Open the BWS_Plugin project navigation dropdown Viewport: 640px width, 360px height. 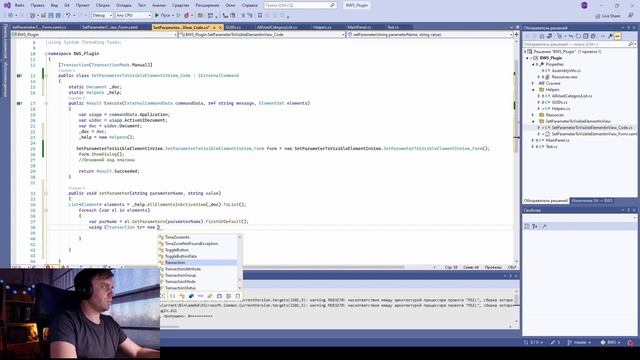pyautogui.click(x=94, y=35)
